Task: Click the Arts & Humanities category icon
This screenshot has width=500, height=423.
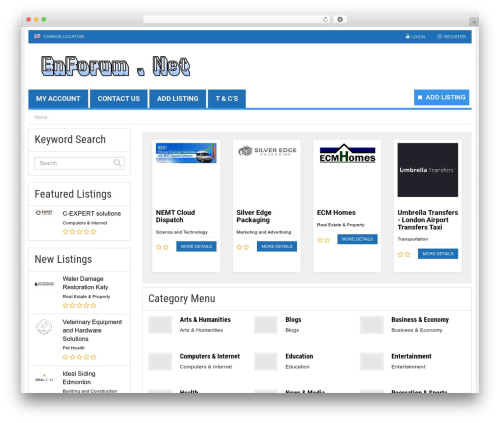Action: 160,325
